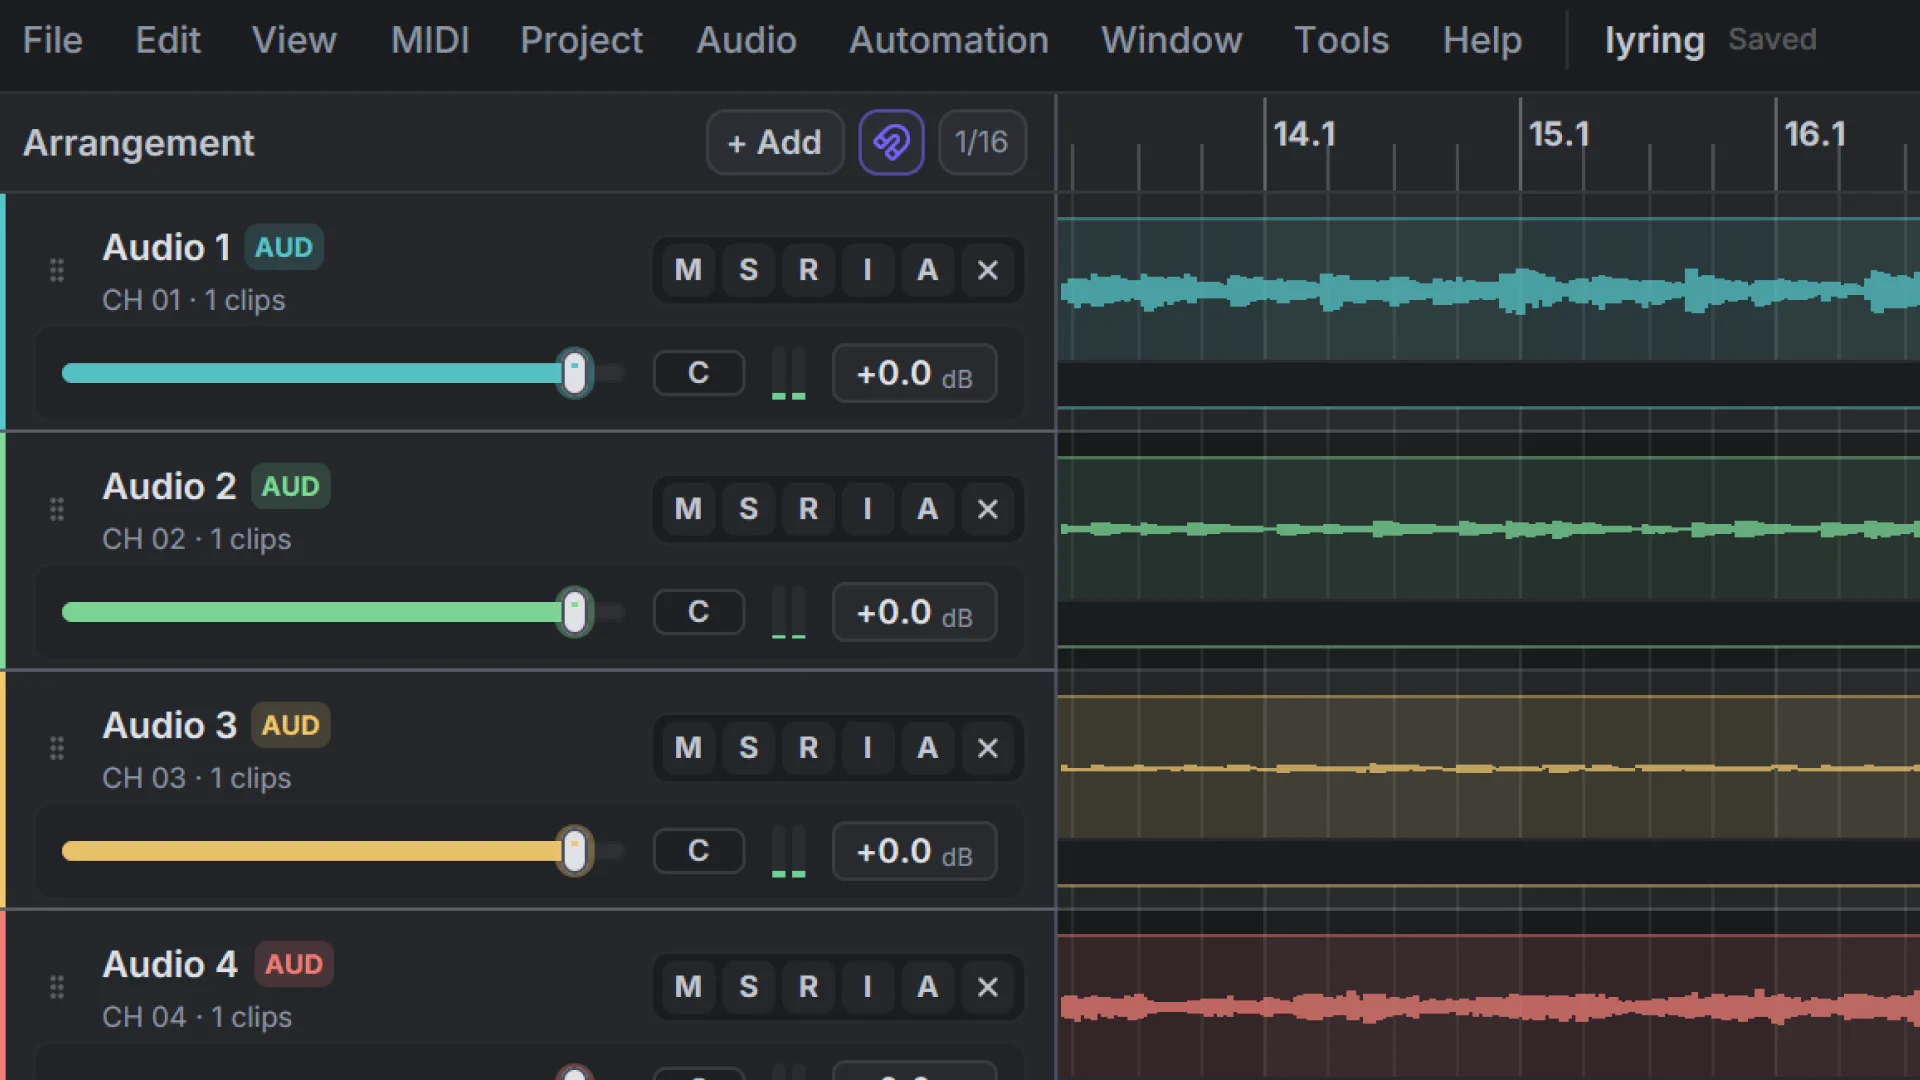1920x1080 pixels.
Task: Arm recording on Audio 3
Action: coord(808,748)
